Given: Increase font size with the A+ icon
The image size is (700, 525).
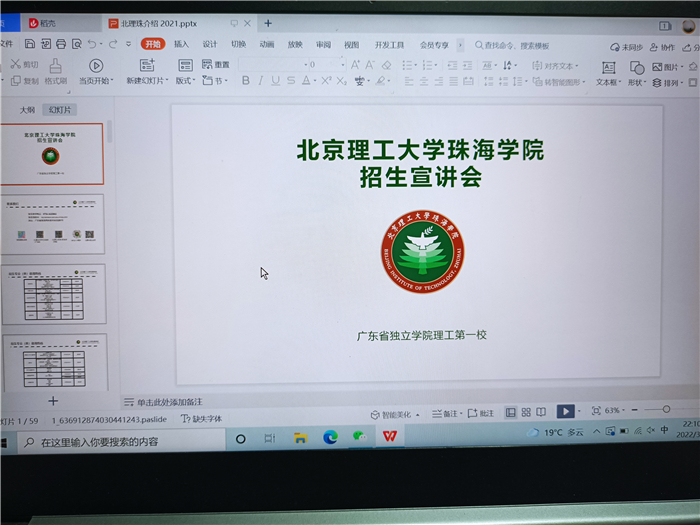Looking at the screenshot, I should (x=355, y=65).
